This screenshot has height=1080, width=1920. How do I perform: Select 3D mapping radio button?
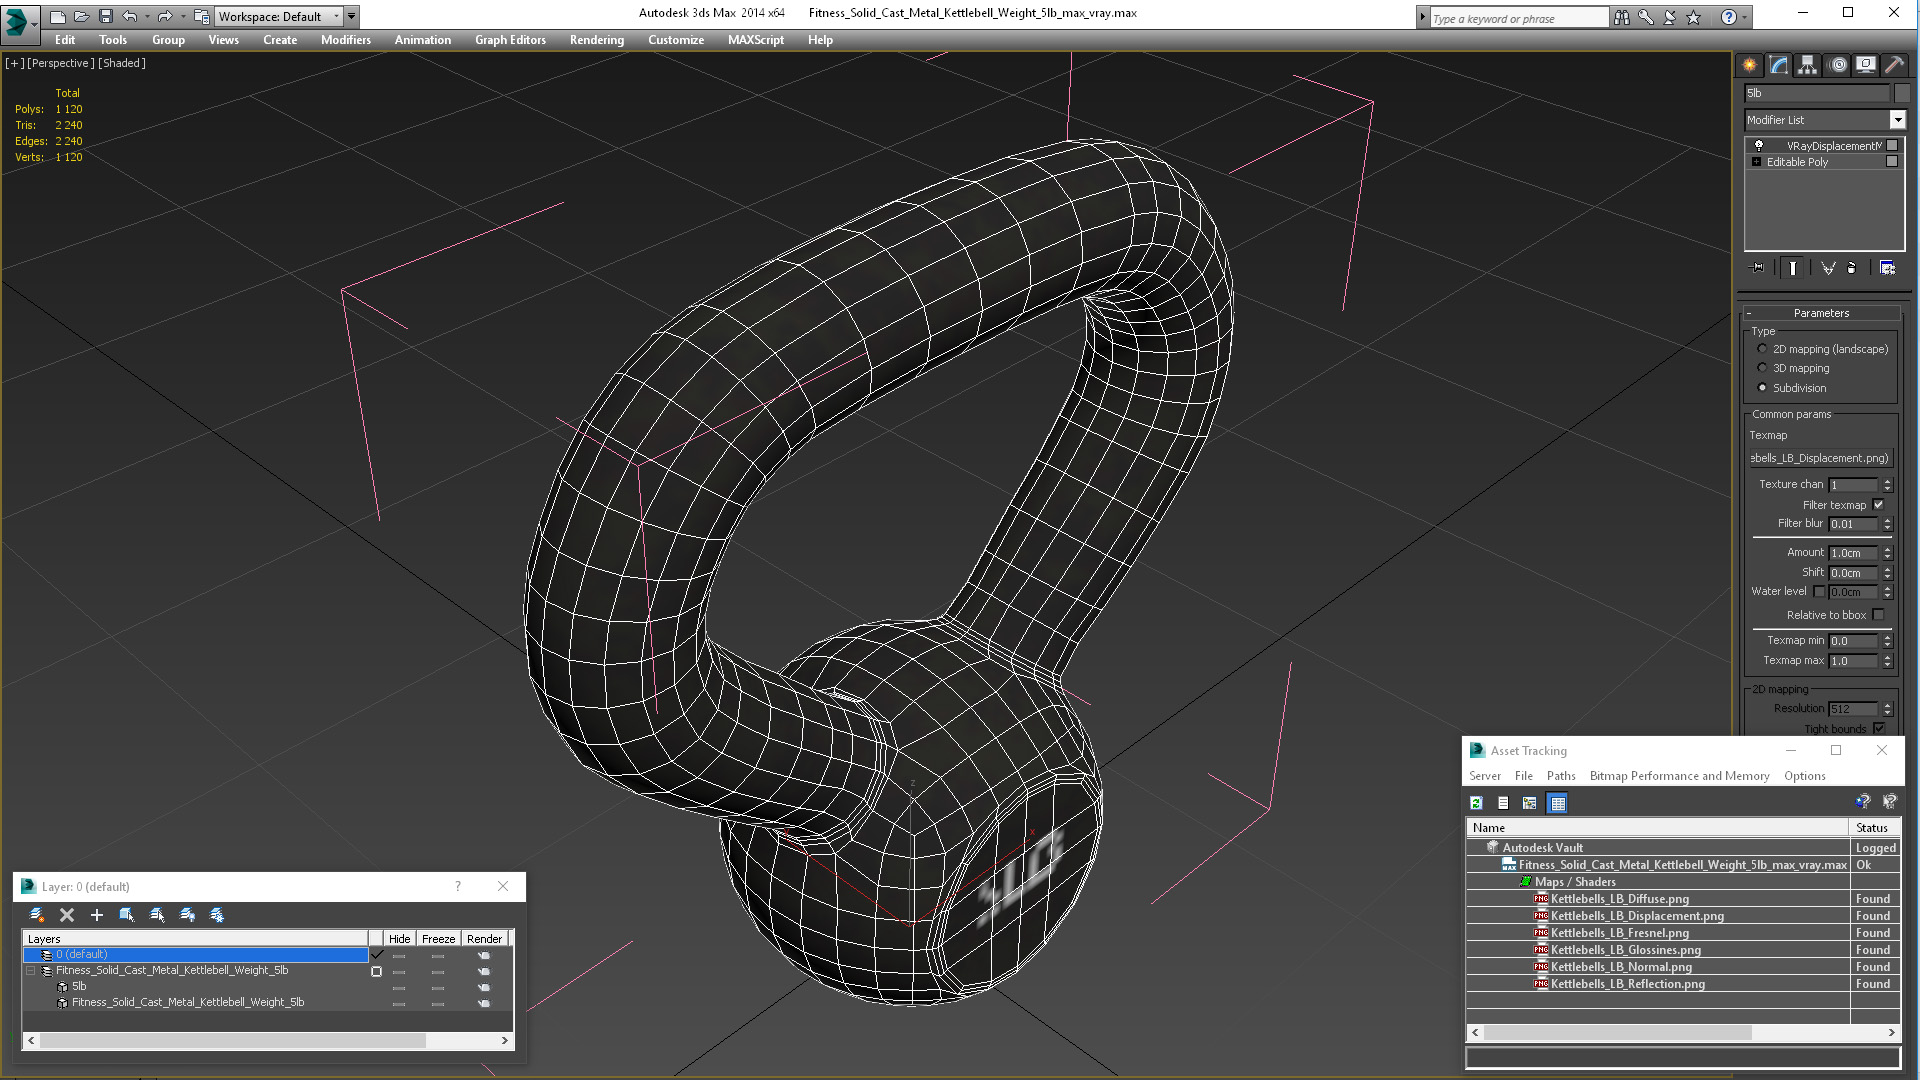(1762, 368)
